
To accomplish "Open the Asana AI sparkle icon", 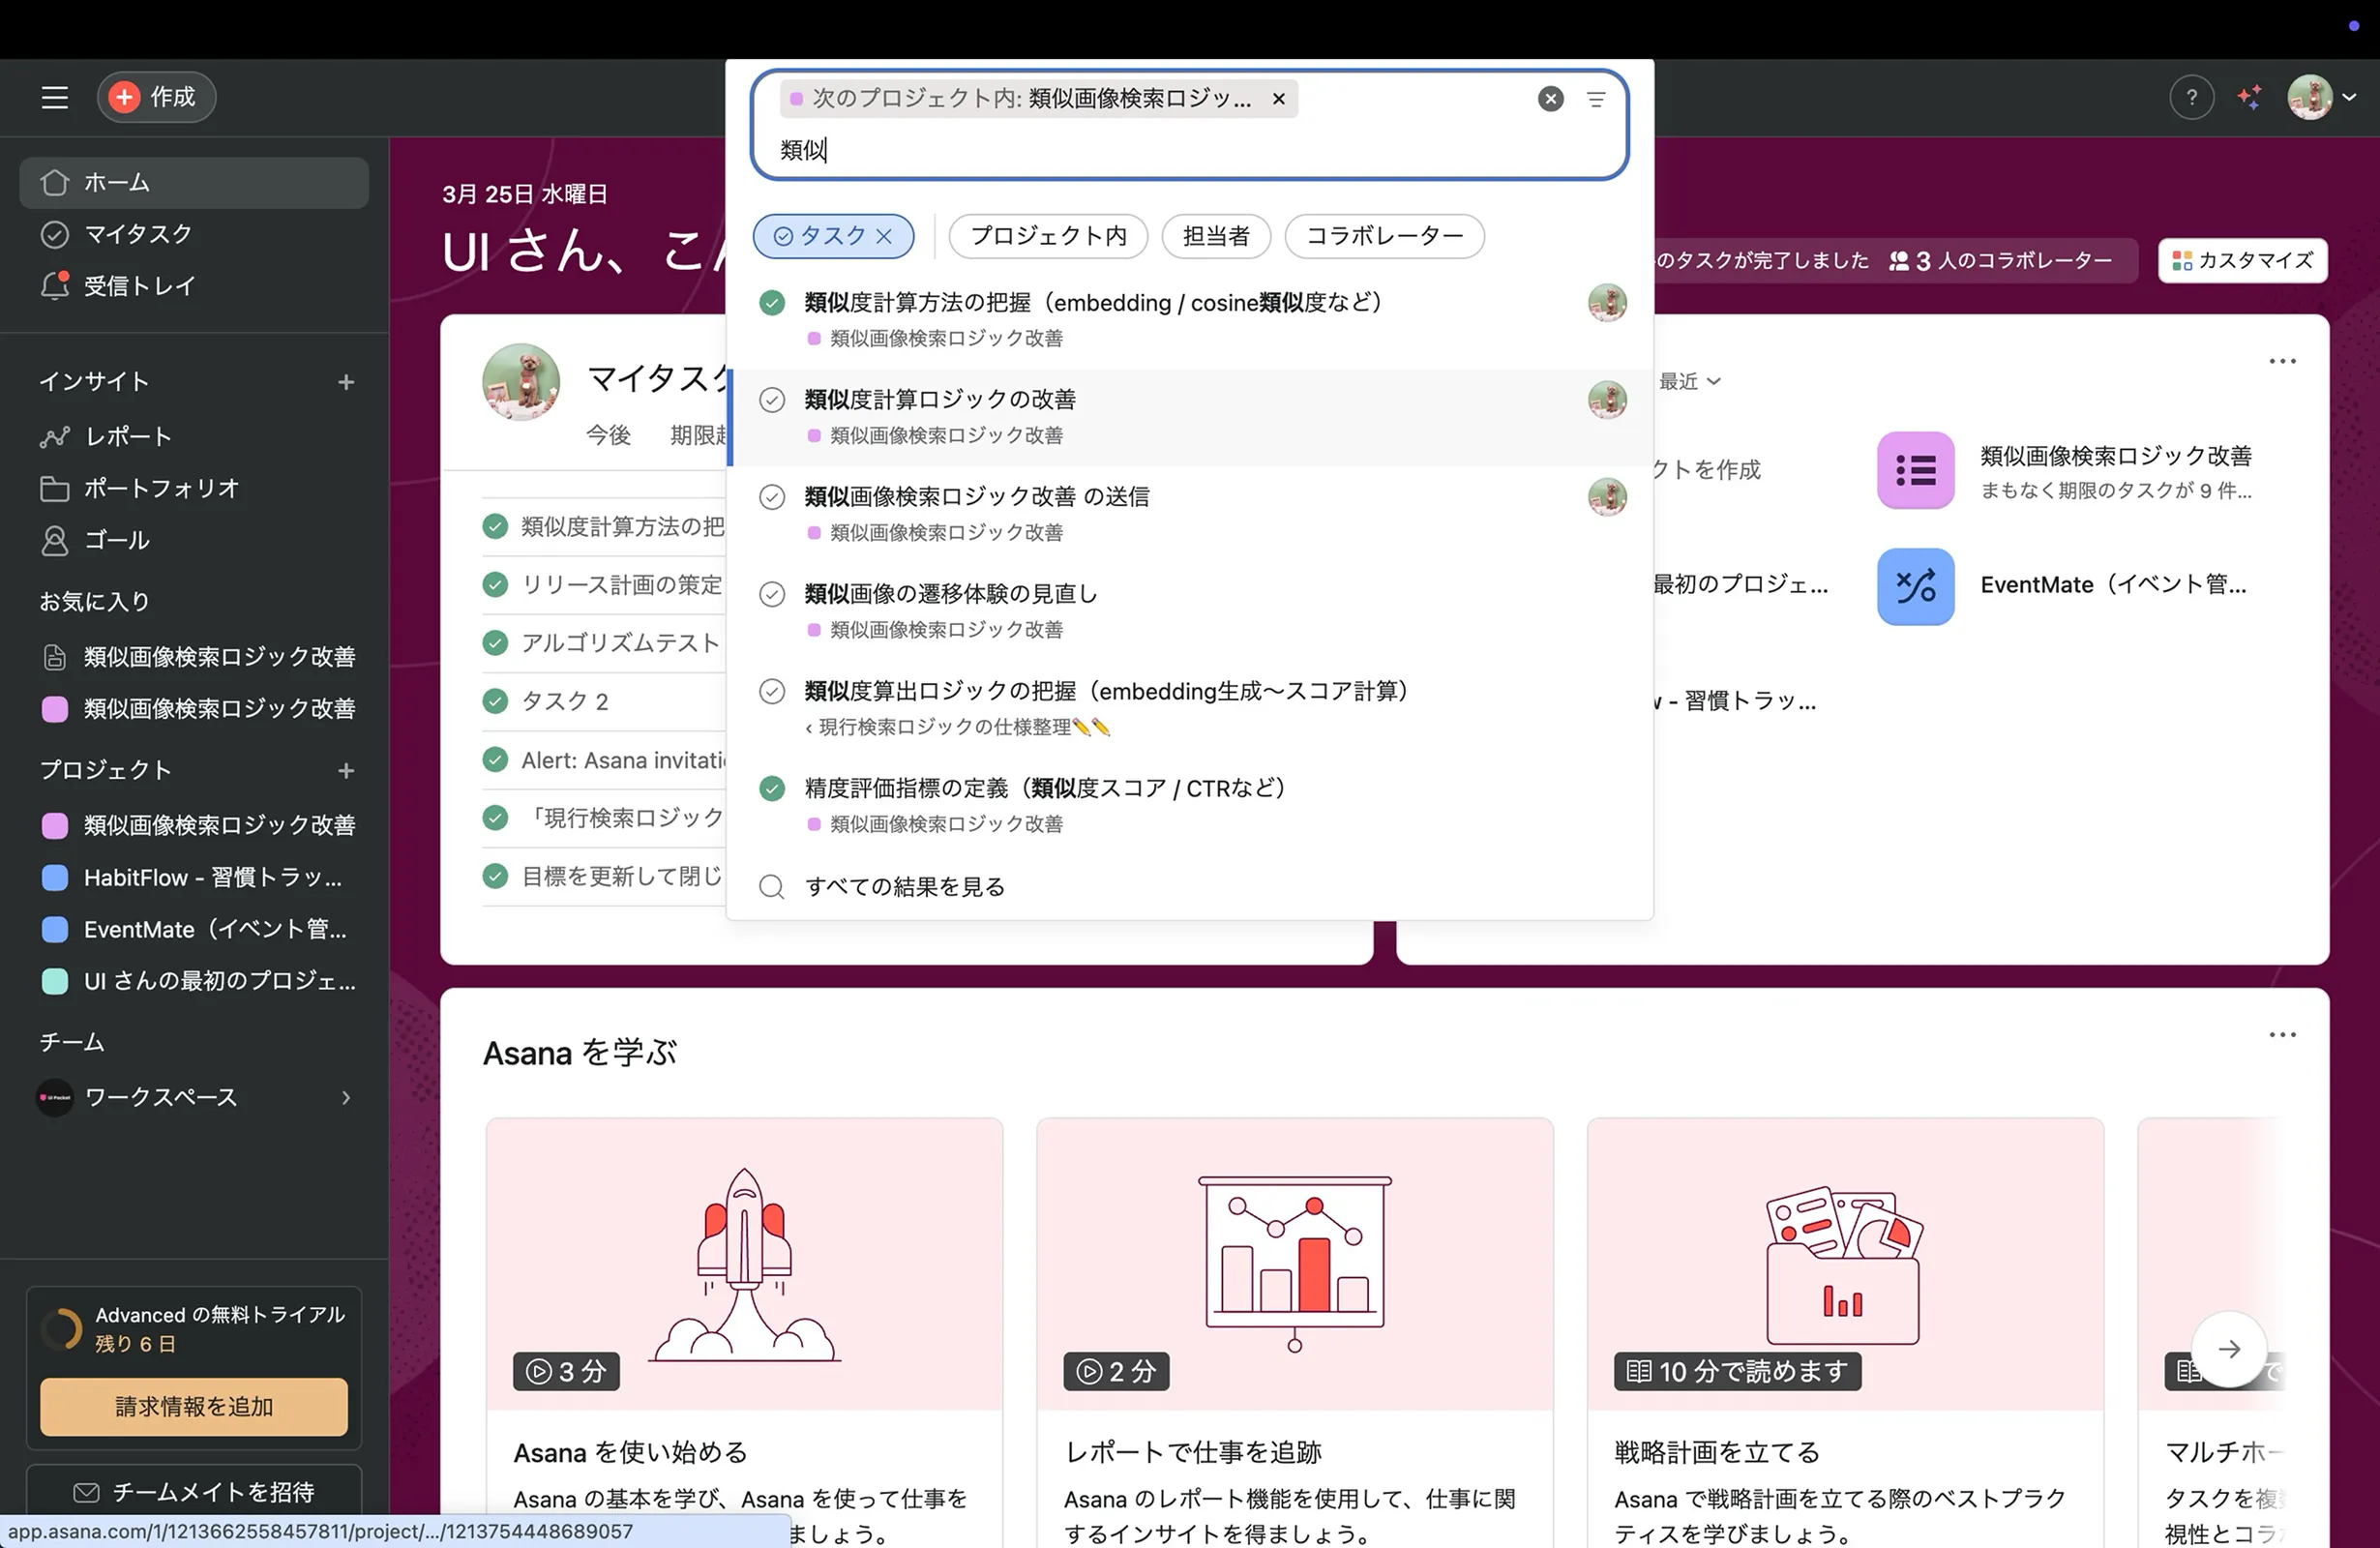I will pyautogui.click(x=2250, y=97).
